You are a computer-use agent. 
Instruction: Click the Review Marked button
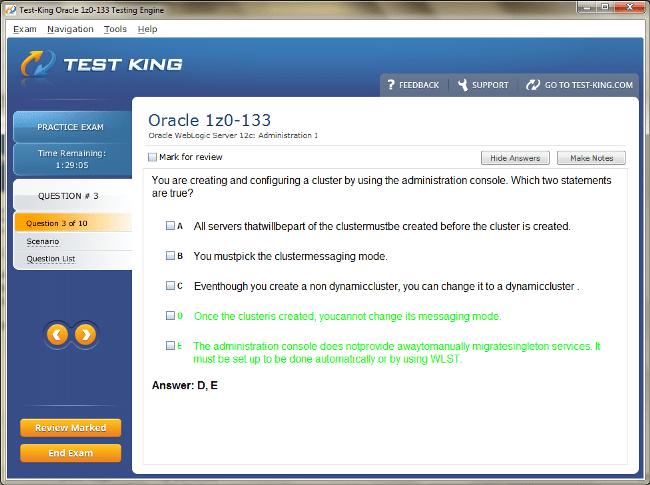click(70, 428)
